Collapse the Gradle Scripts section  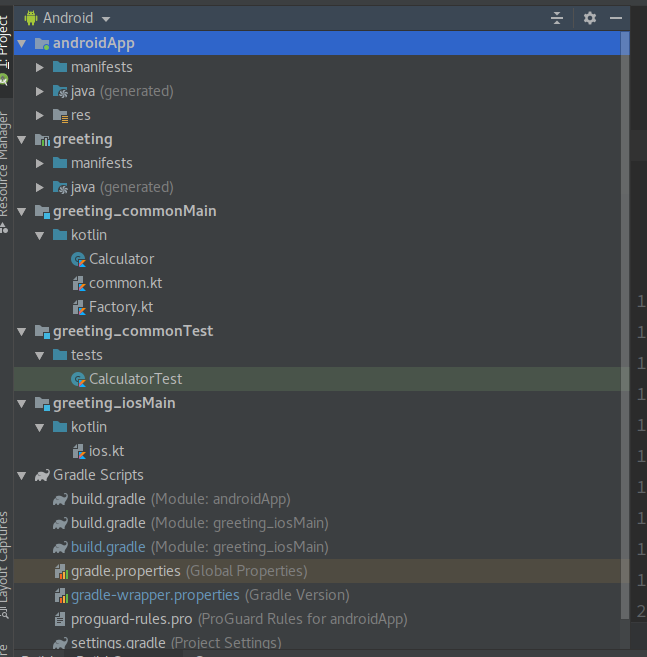22,475
